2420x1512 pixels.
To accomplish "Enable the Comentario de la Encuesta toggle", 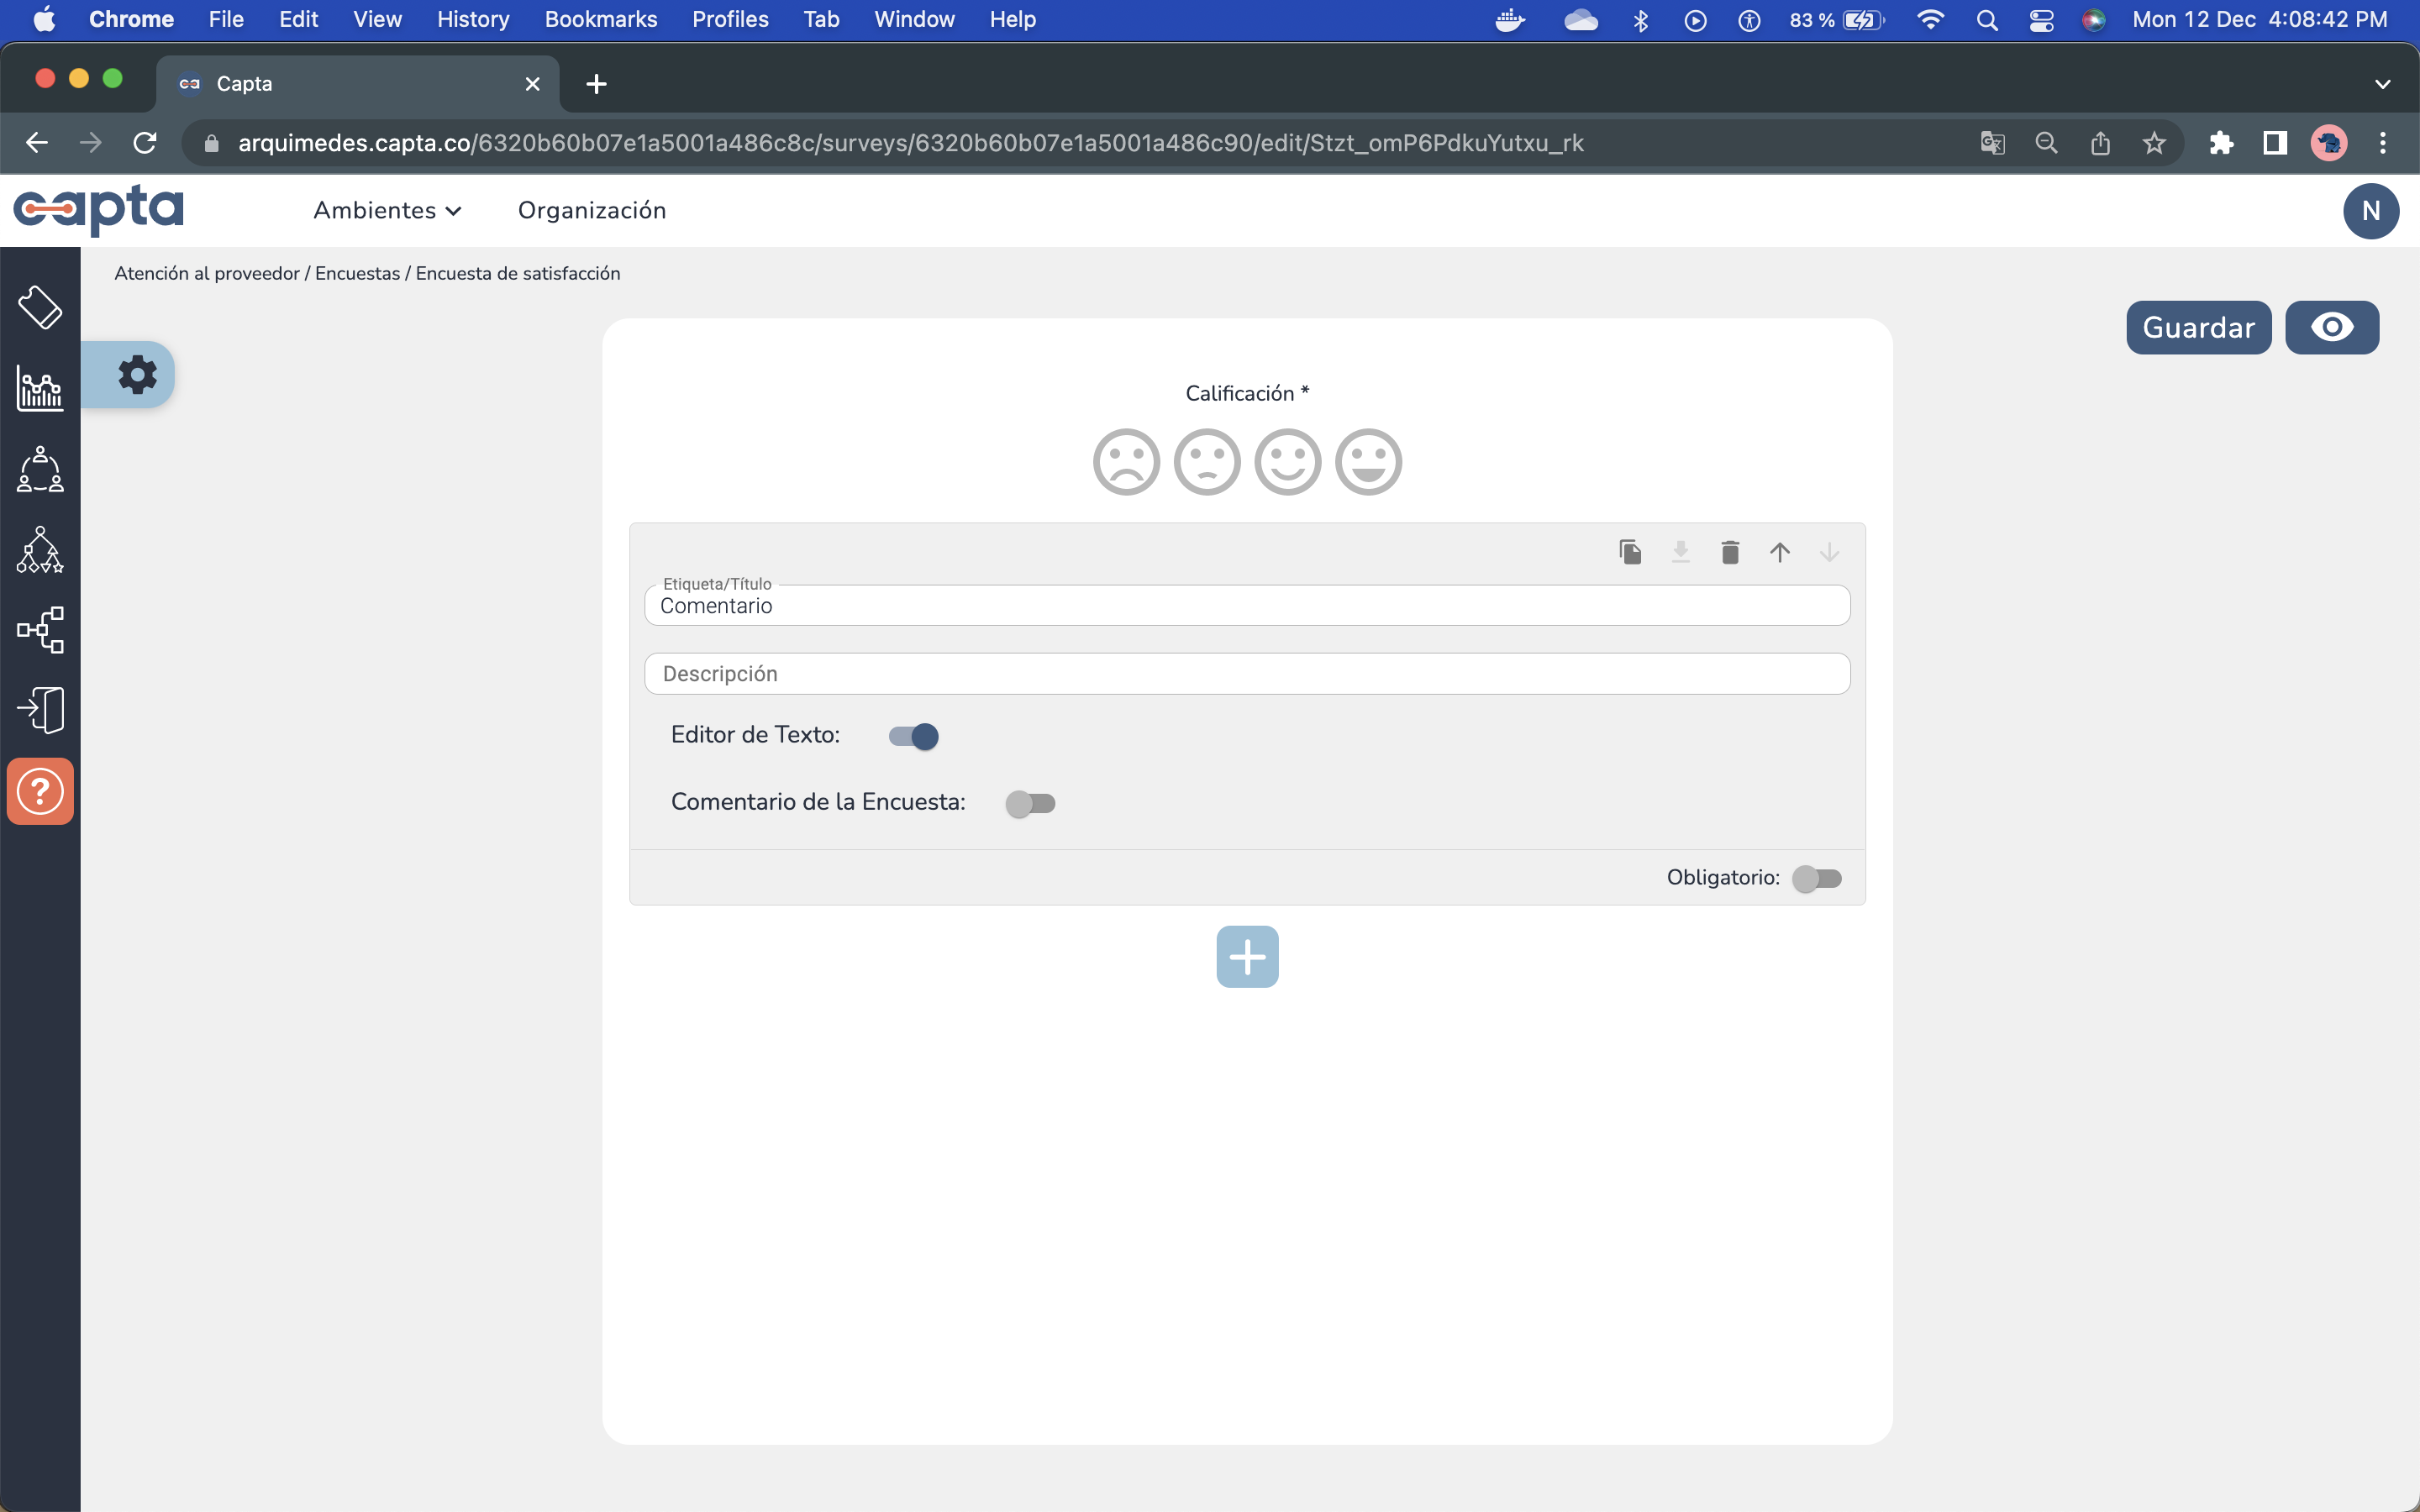I will [x=1032, y=802].
